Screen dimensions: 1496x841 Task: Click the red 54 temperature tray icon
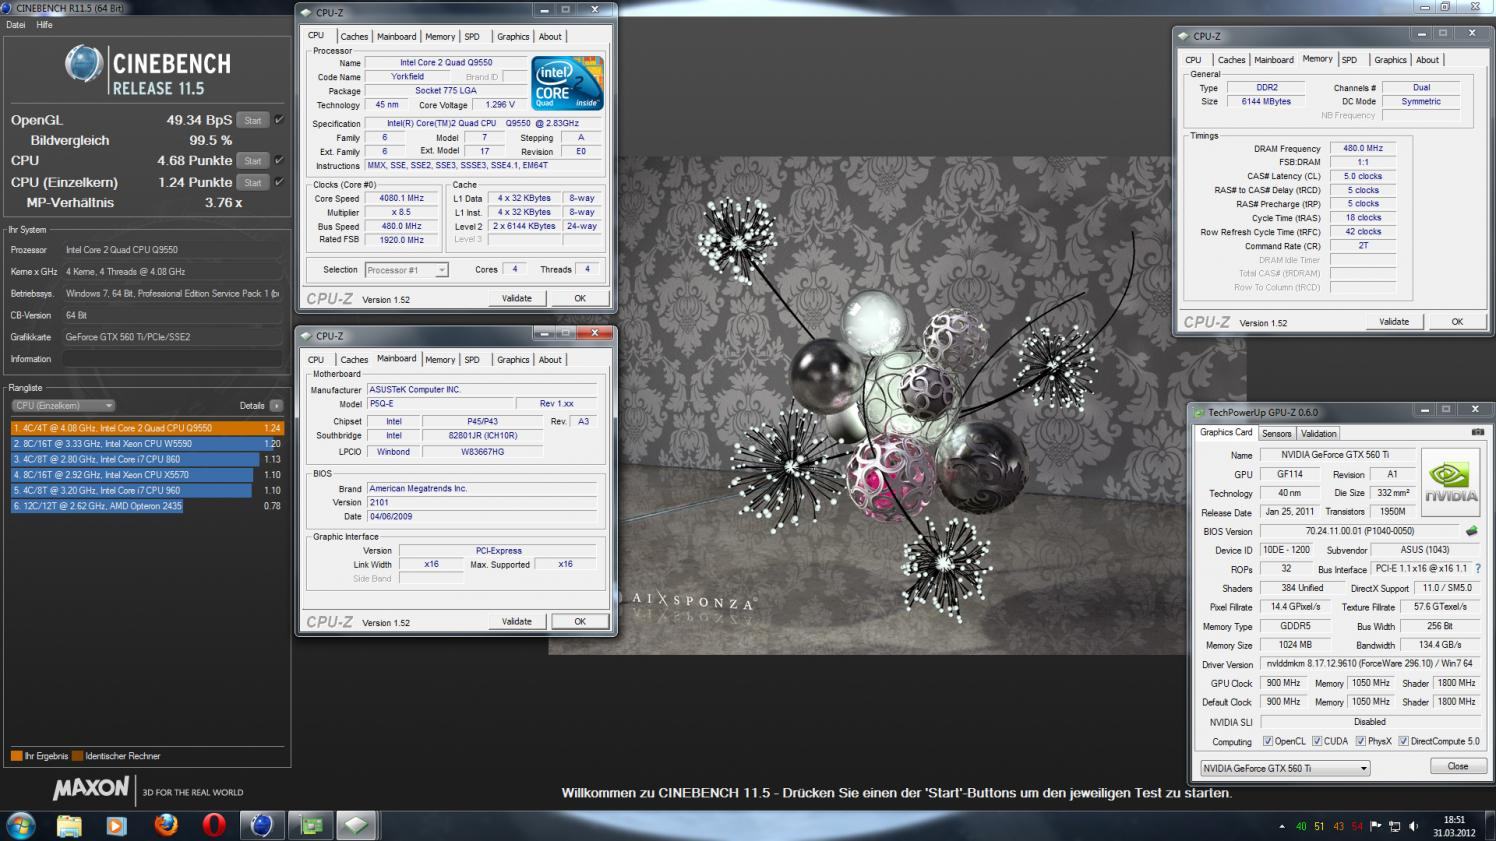[x=1357, y=826]
